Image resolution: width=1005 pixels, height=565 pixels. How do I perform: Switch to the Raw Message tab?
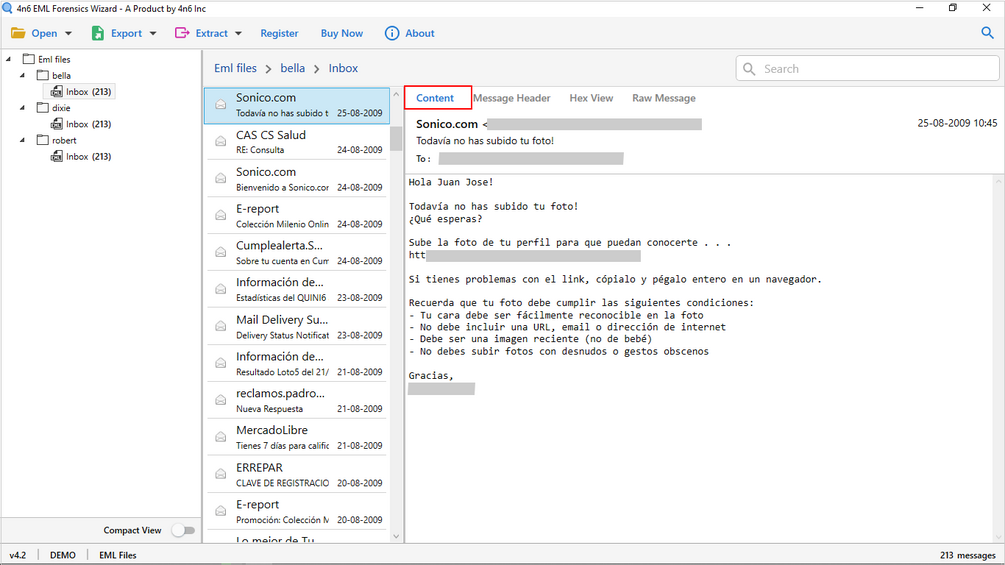[663, 98]
